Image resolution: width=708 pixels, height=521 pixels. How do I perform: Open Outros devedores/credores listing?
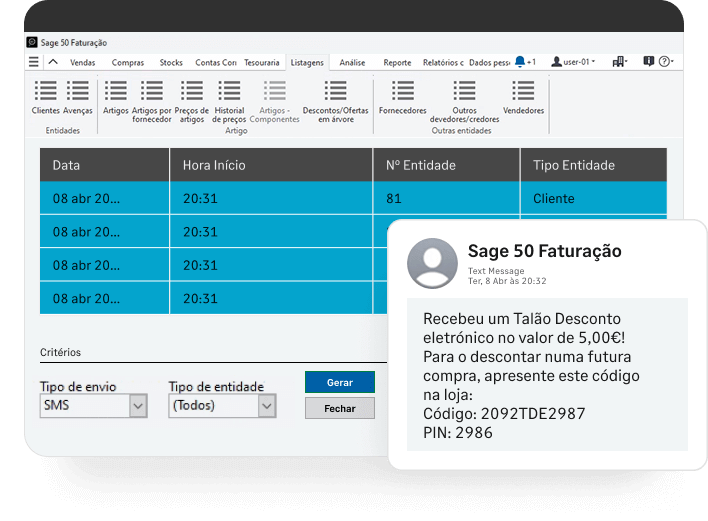point(463,92)
